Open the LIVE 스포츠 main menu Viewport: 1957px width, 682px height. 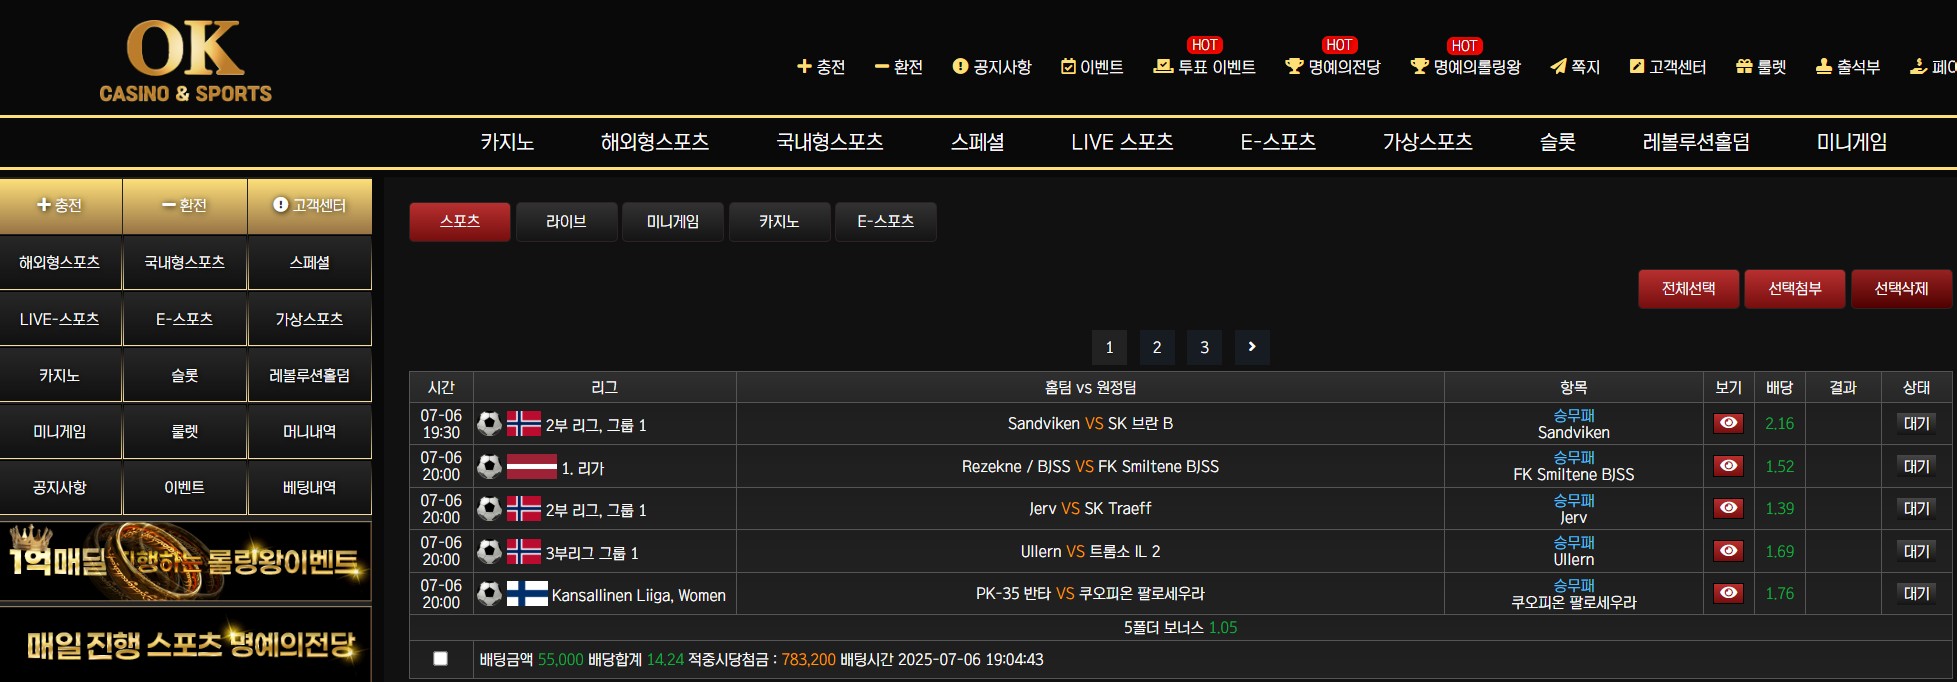pos(1122,142)
